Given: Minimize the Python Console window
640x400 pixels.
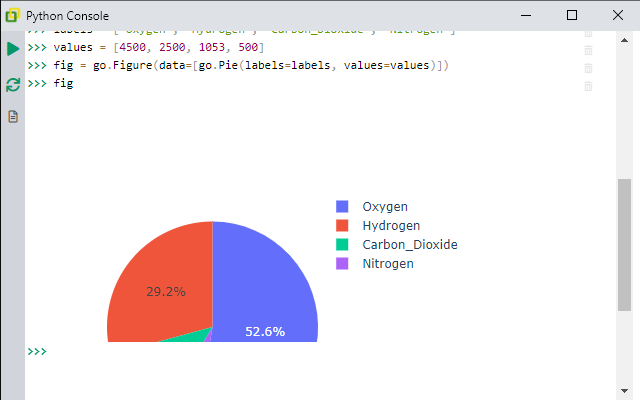Looking at the screenshot, I should (x=526, y=16).
